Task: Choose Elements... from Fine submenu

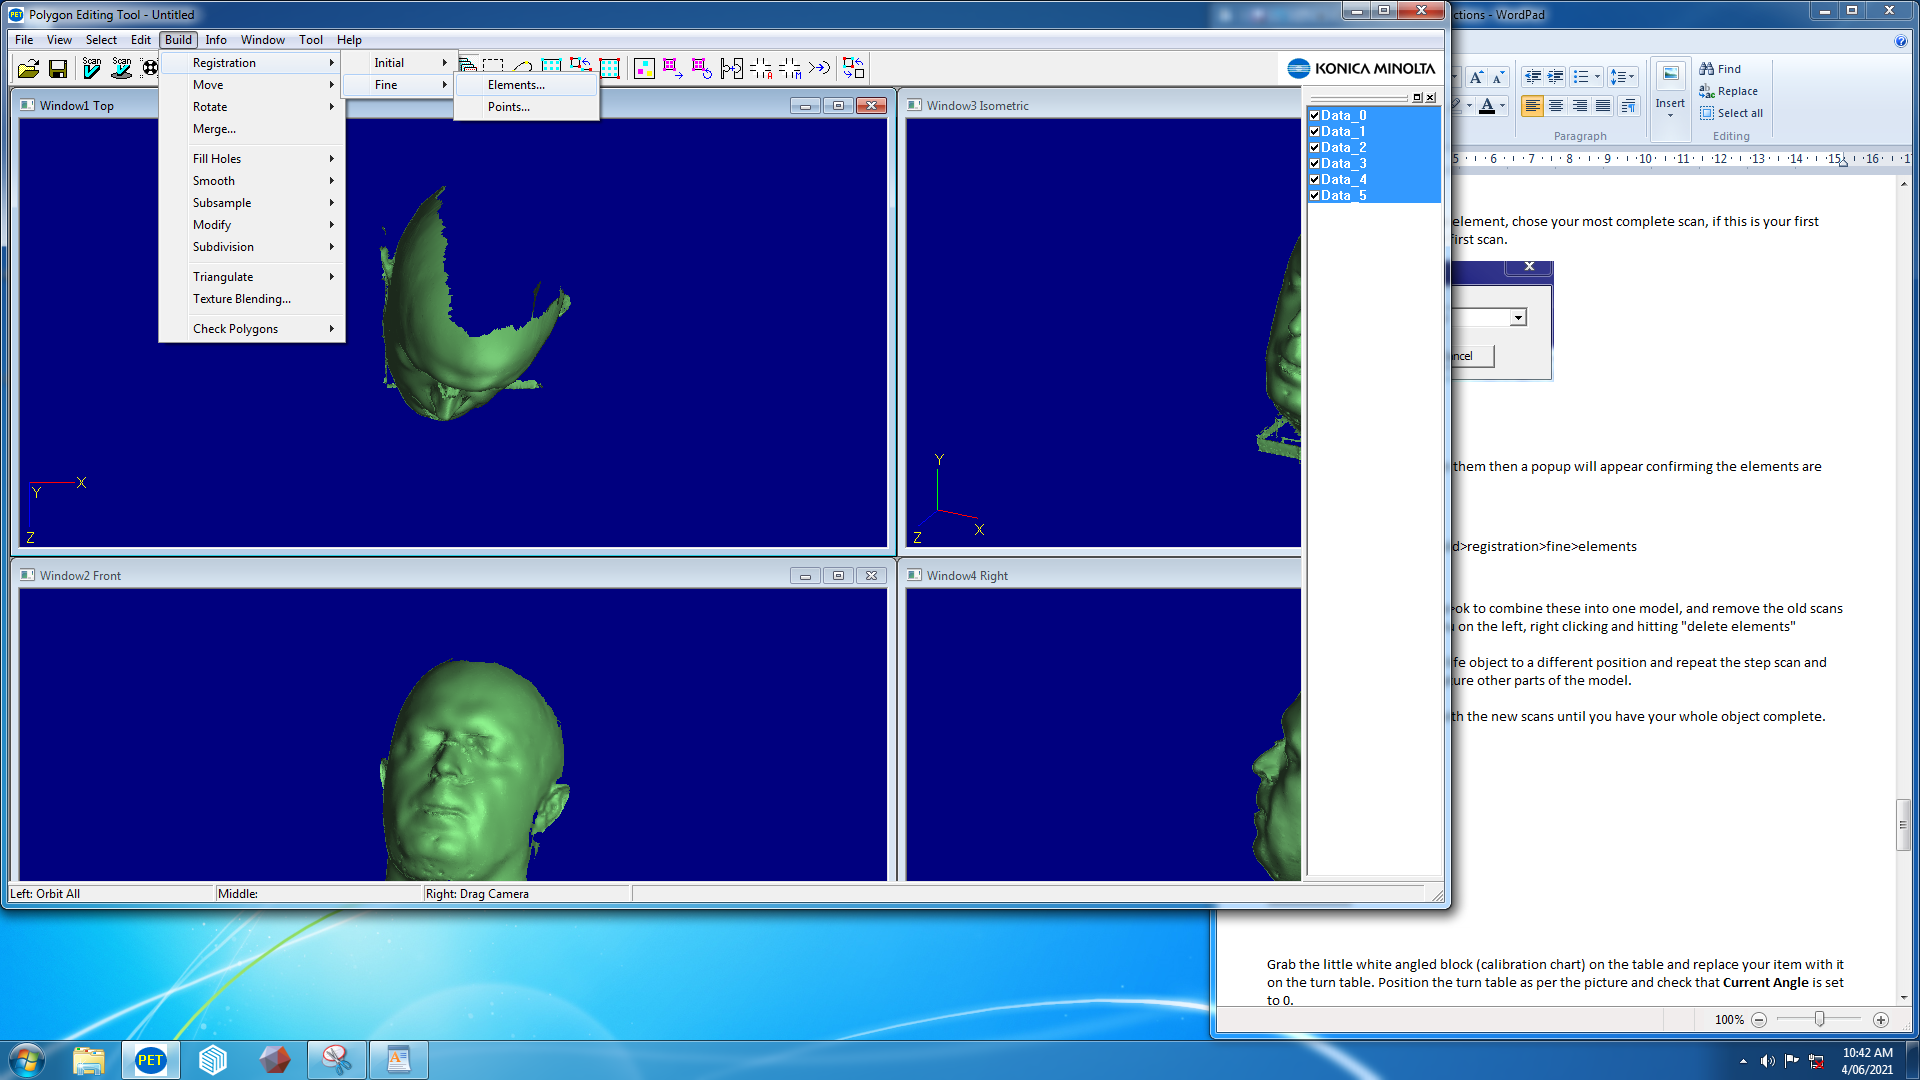Action: click(516, 85)
